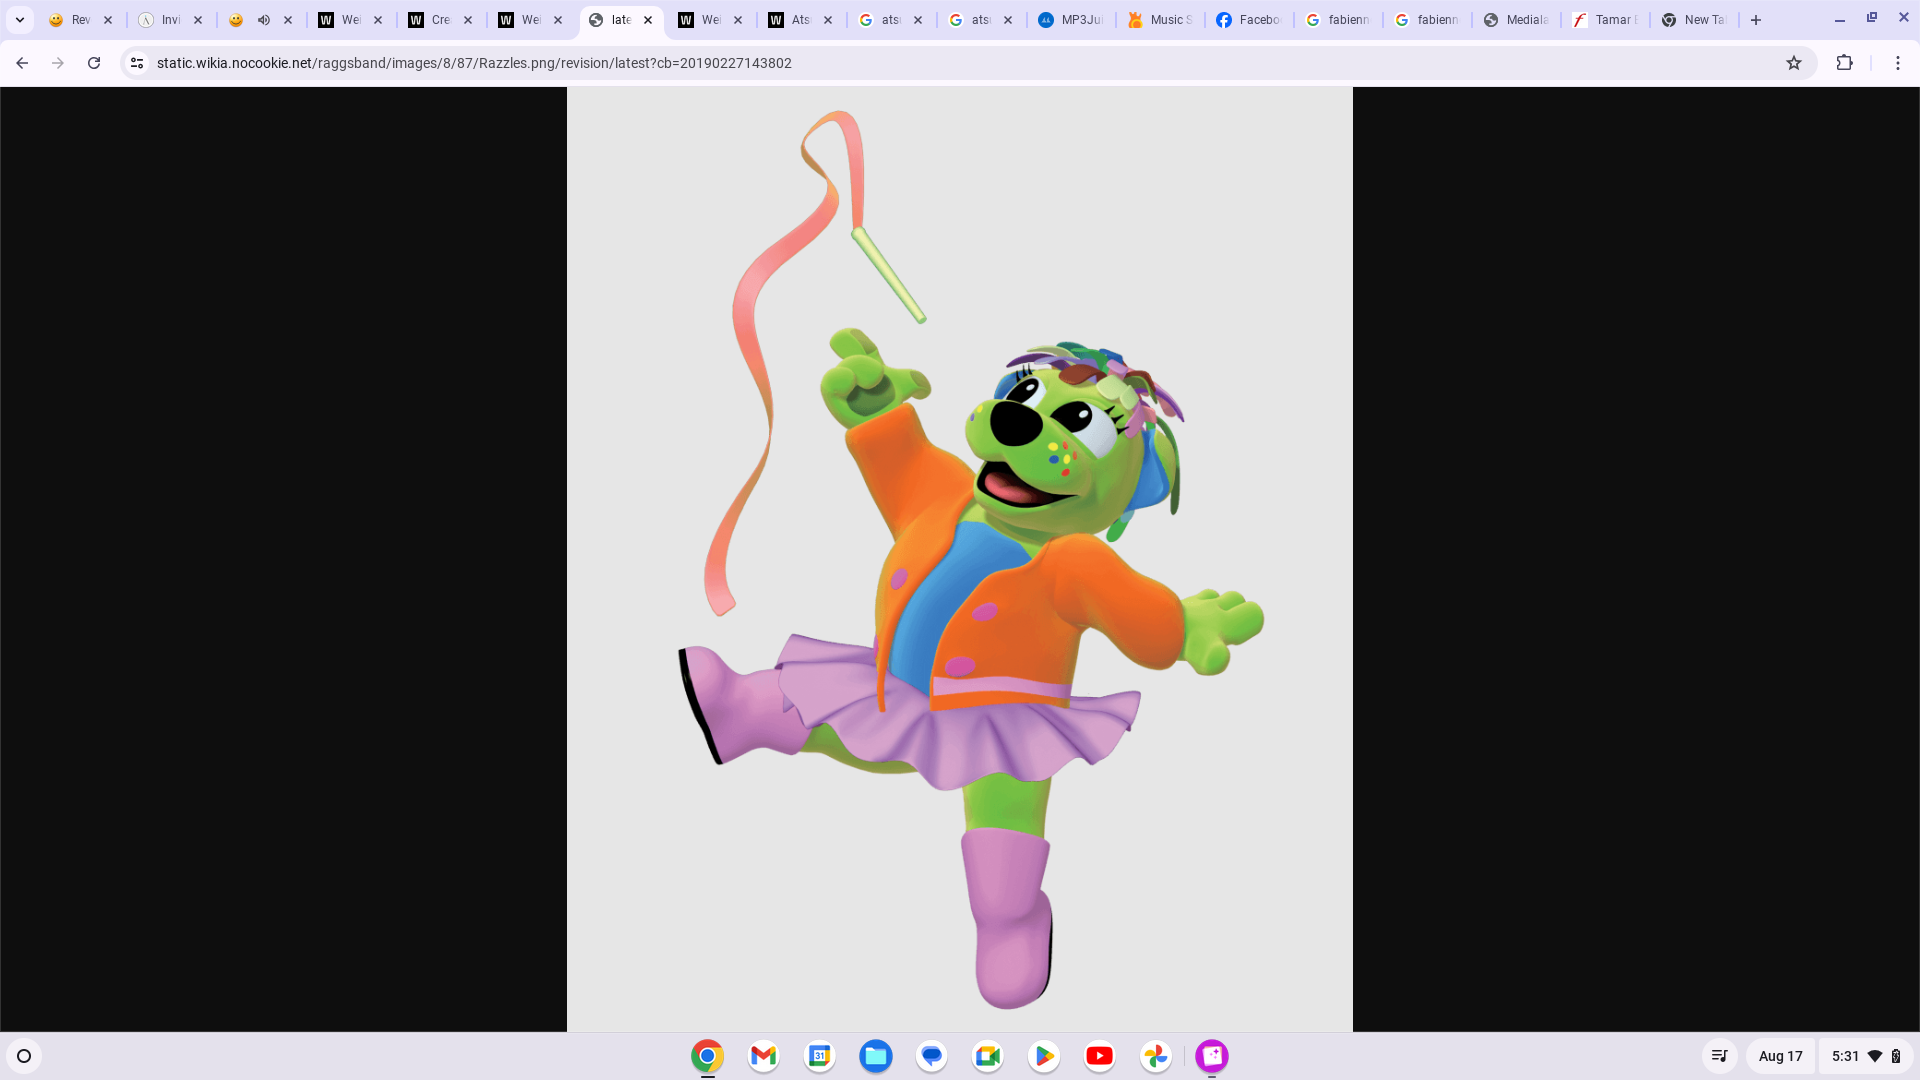Switch to first 'fabienn' Google tab

(x=1340, y=20)
